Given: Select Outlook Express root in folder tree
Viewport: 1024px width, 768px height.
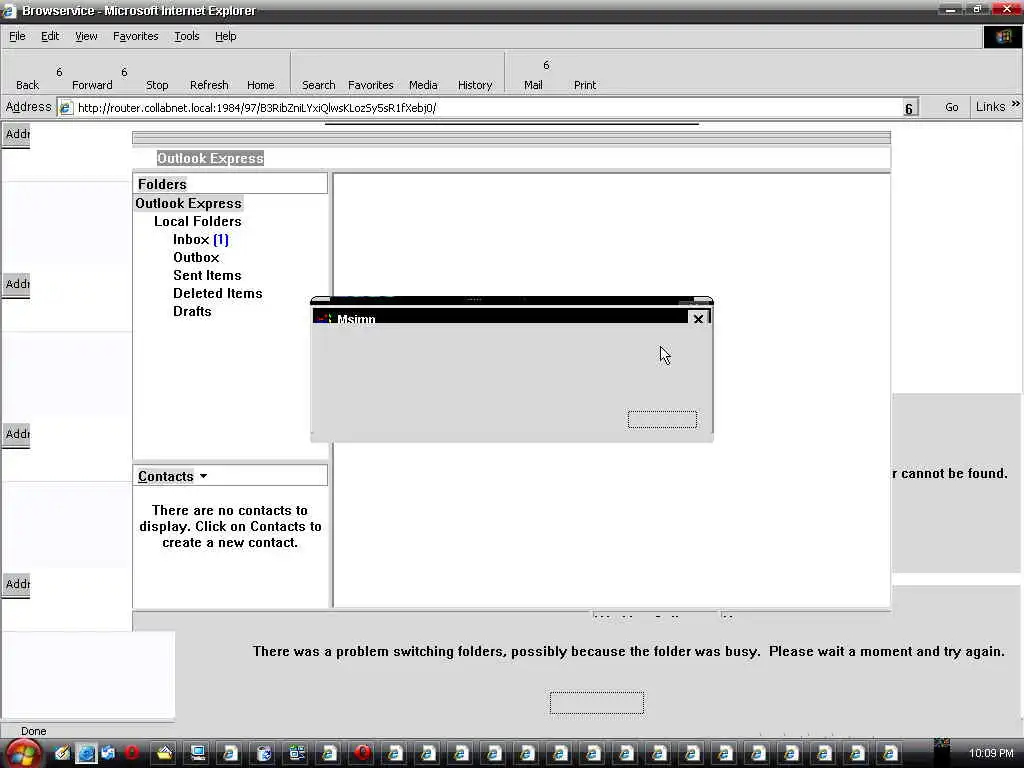Looking at the screenshot, I should [189, 203].
